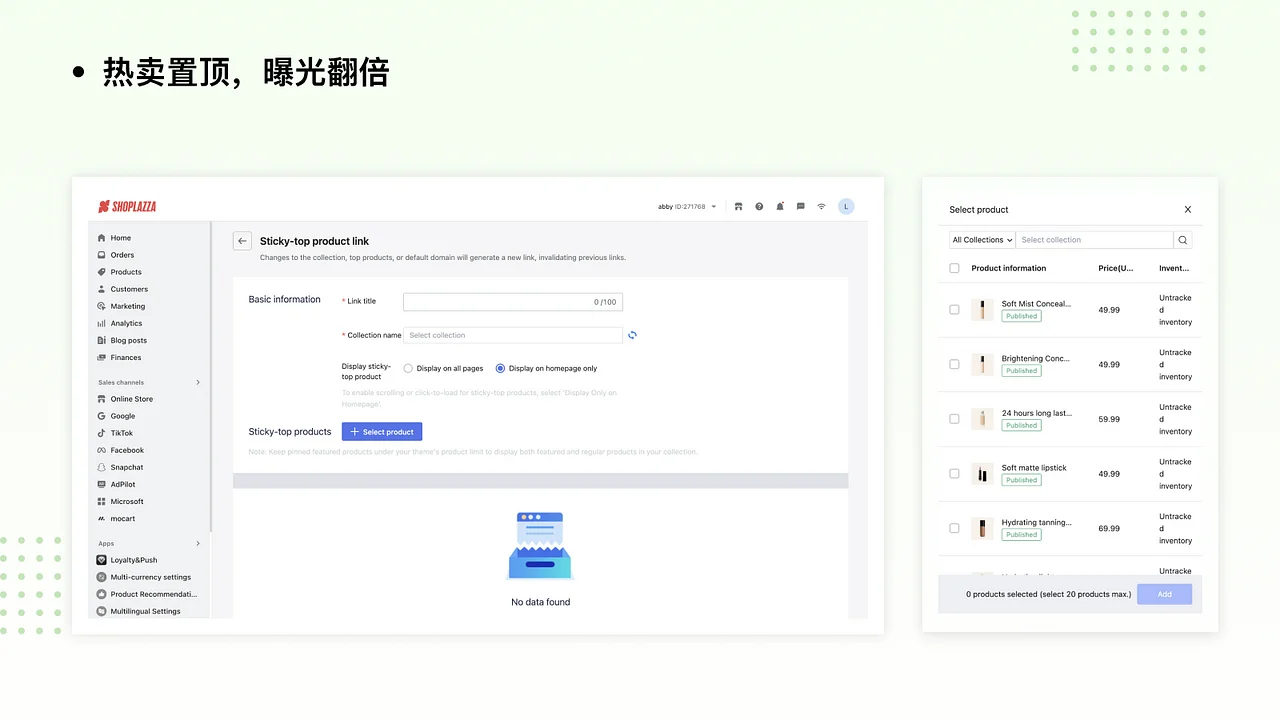Open the help question mark icon
The height and width of the screenshot is (720, 1280).
click(759, 207)
